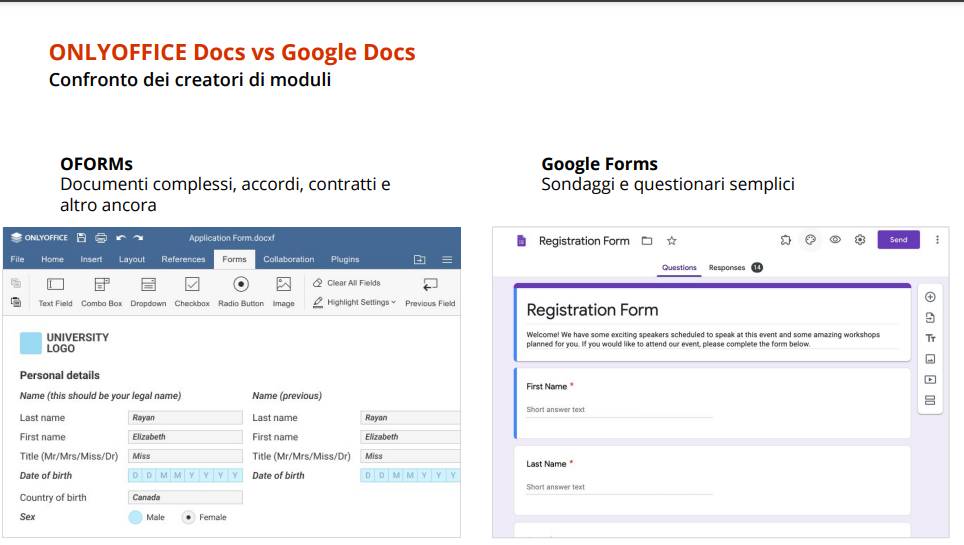Click the left Last name field 'Rayan'
This screenshot has height=545, width=964.
point(185,418)
